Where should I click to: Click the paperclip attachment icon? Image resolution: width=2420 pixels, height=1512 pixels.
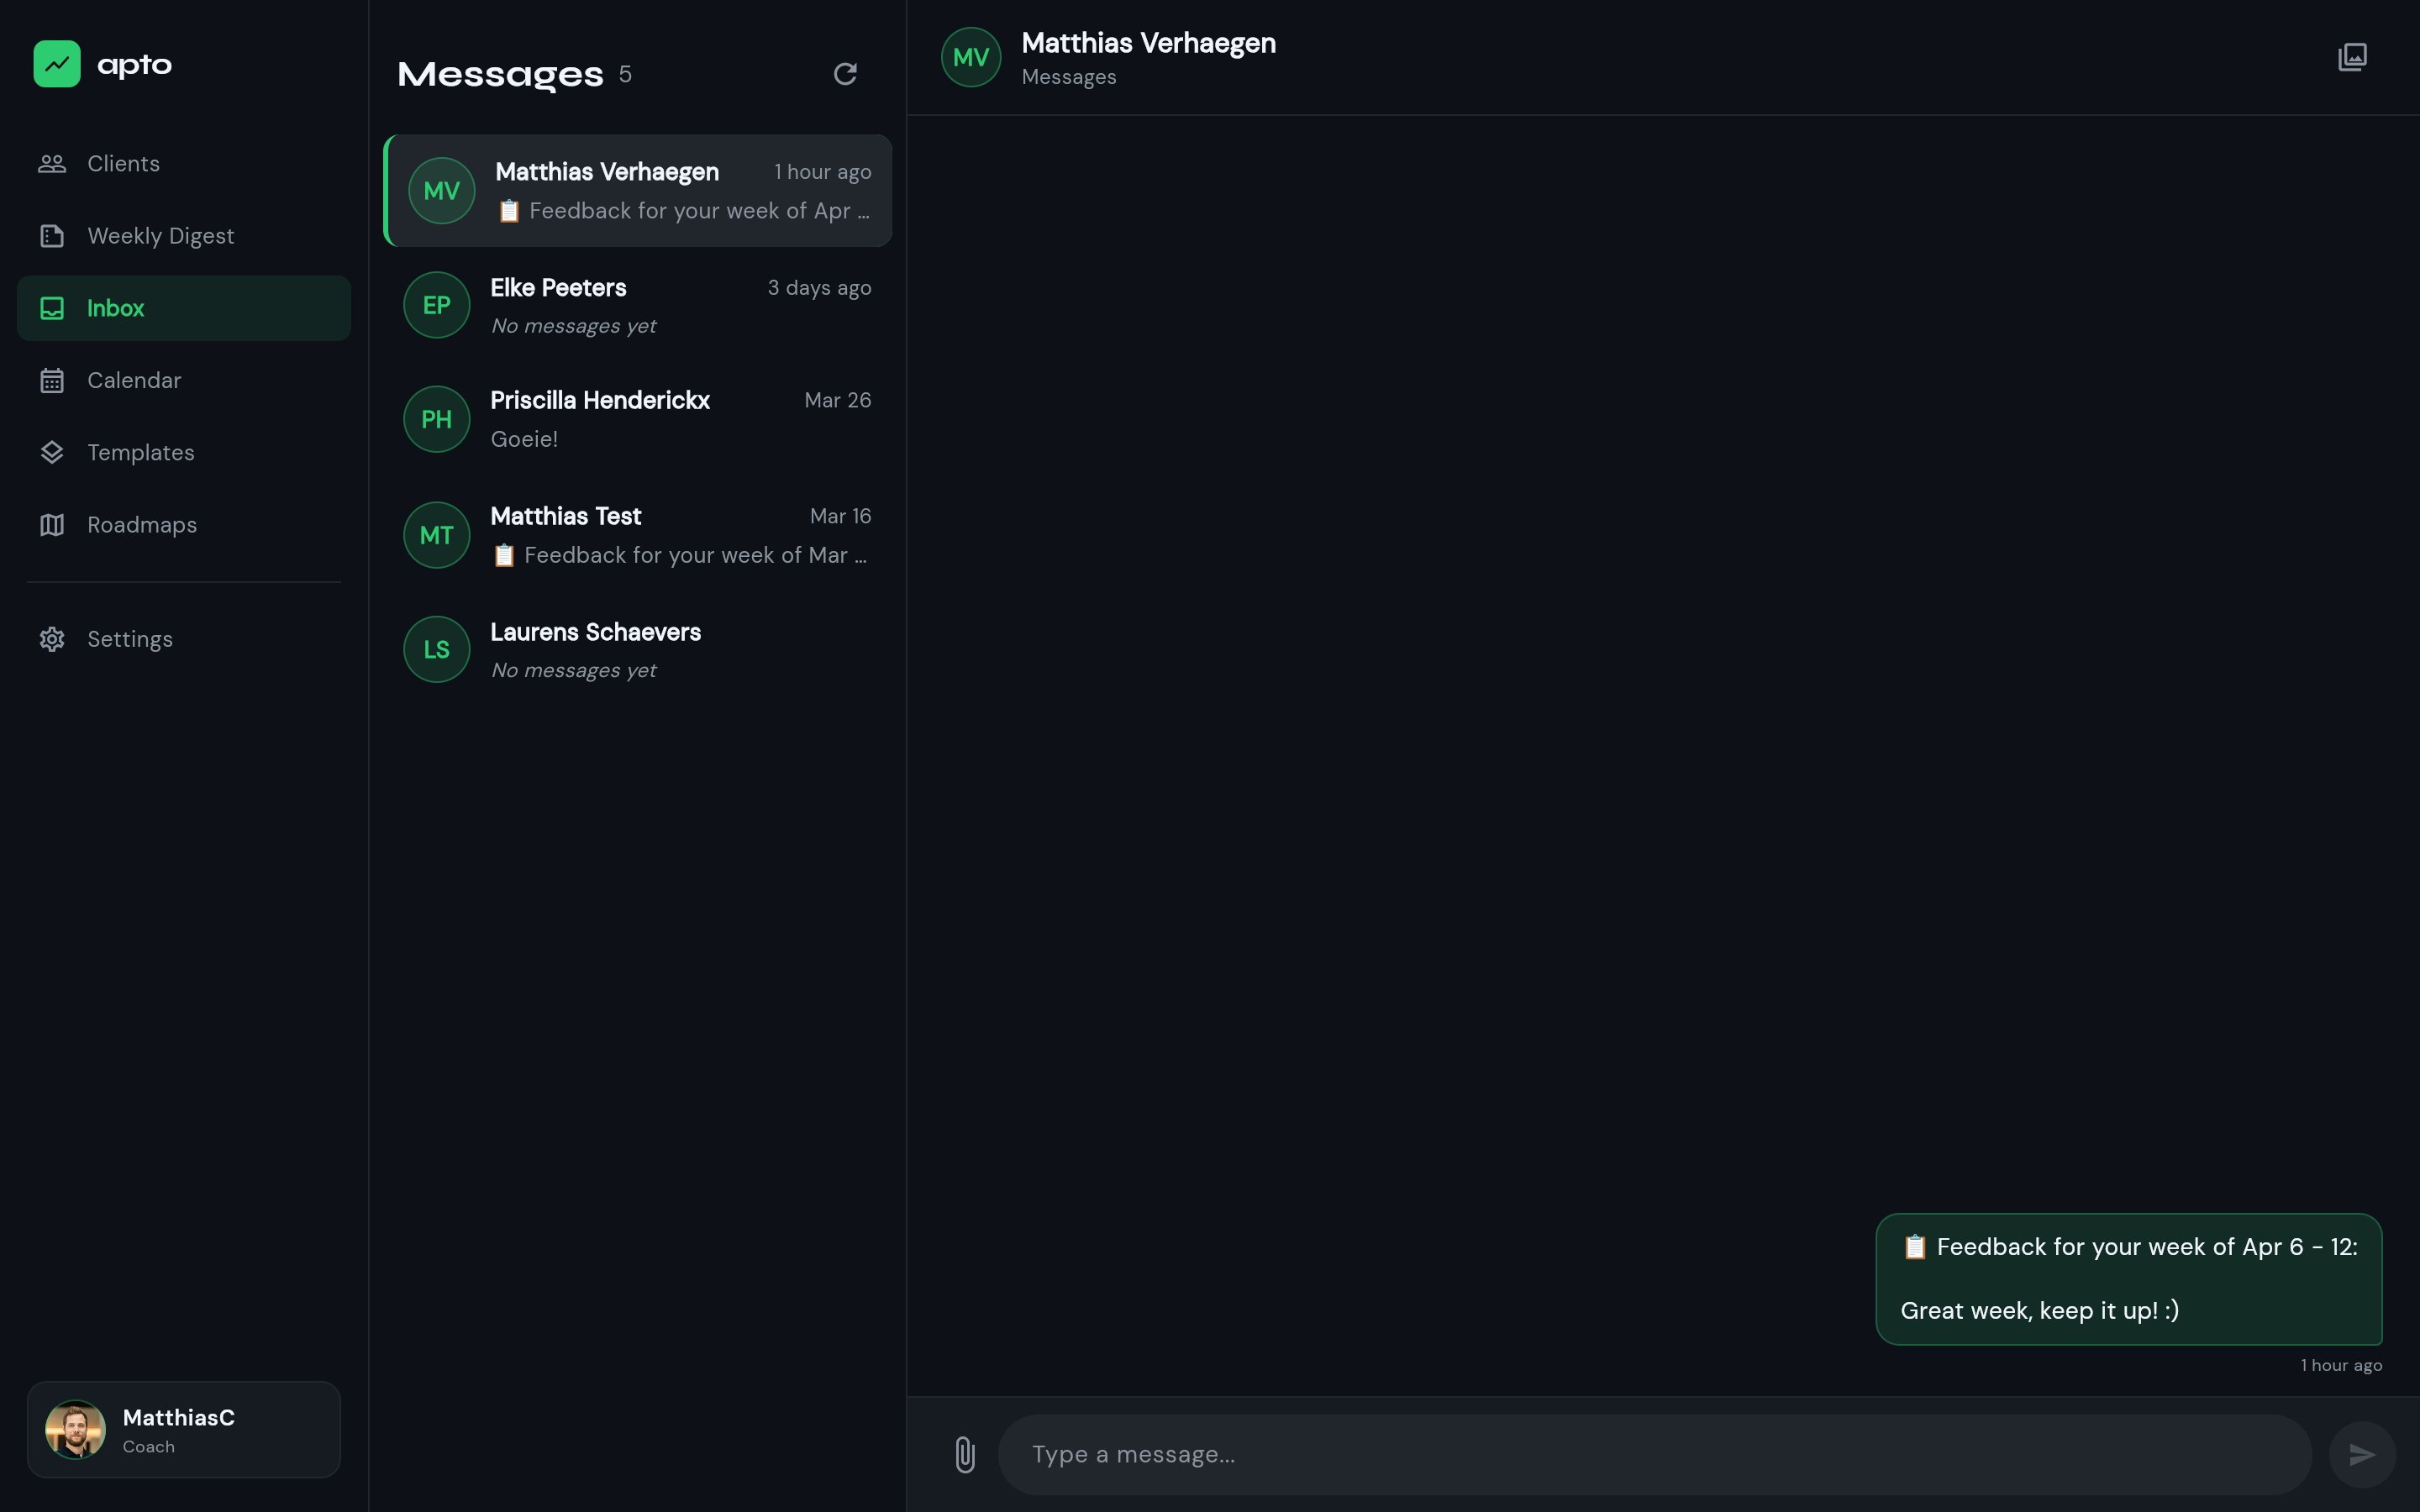964,1454
